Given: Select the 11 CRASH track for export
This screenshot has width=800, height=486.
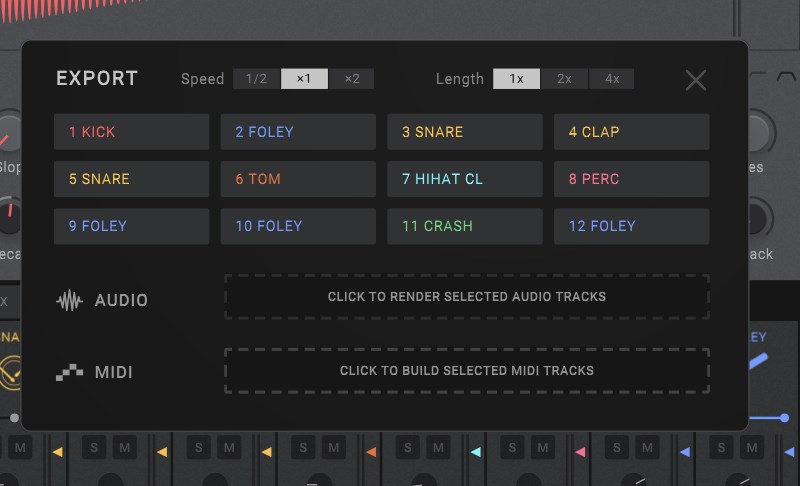Looking at the screenshot, I should click(464, 226).
